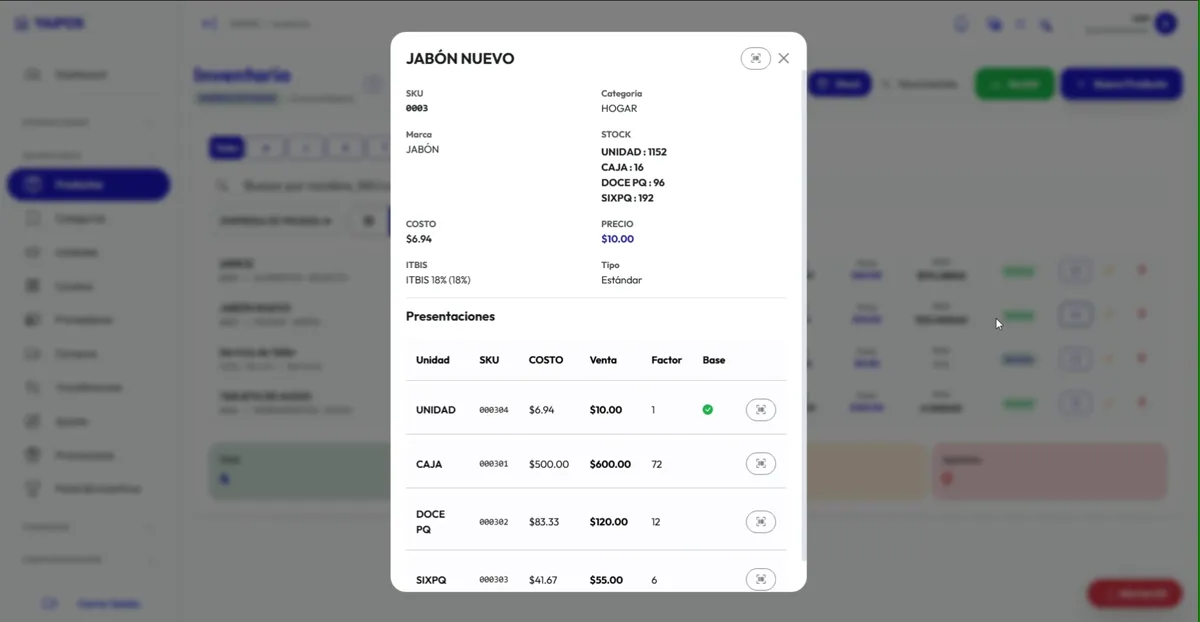The height and width of the screenshot is (622, 1200).
Task: Click the barcode scan icon beside the JABÓN NUEVO title
Action: coord(755,59)
